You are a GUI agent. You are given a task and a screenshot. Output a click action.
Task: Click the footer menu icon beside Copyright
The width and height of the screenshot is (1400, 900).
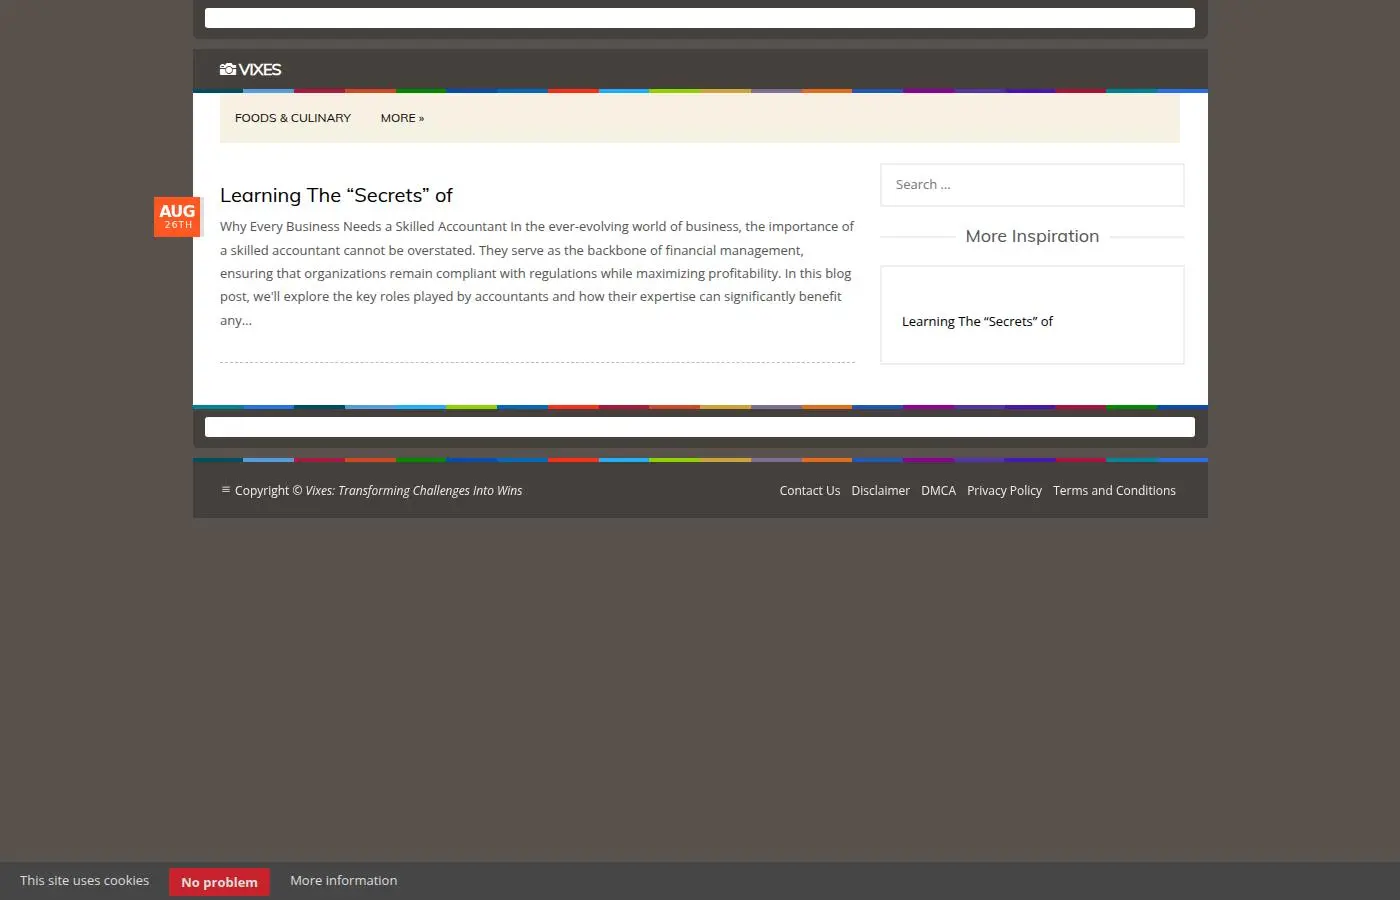point(226,490)
